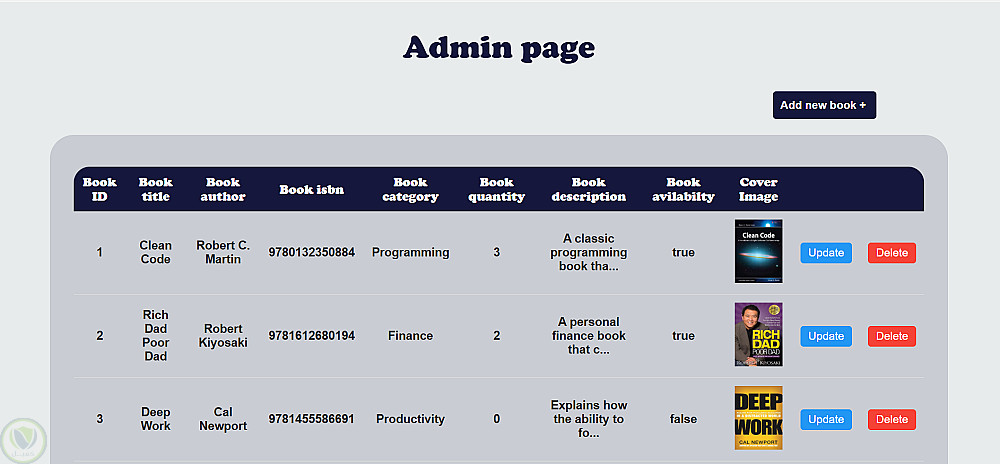
Task: Click the Book ID column header
Action: coord(99,189)
